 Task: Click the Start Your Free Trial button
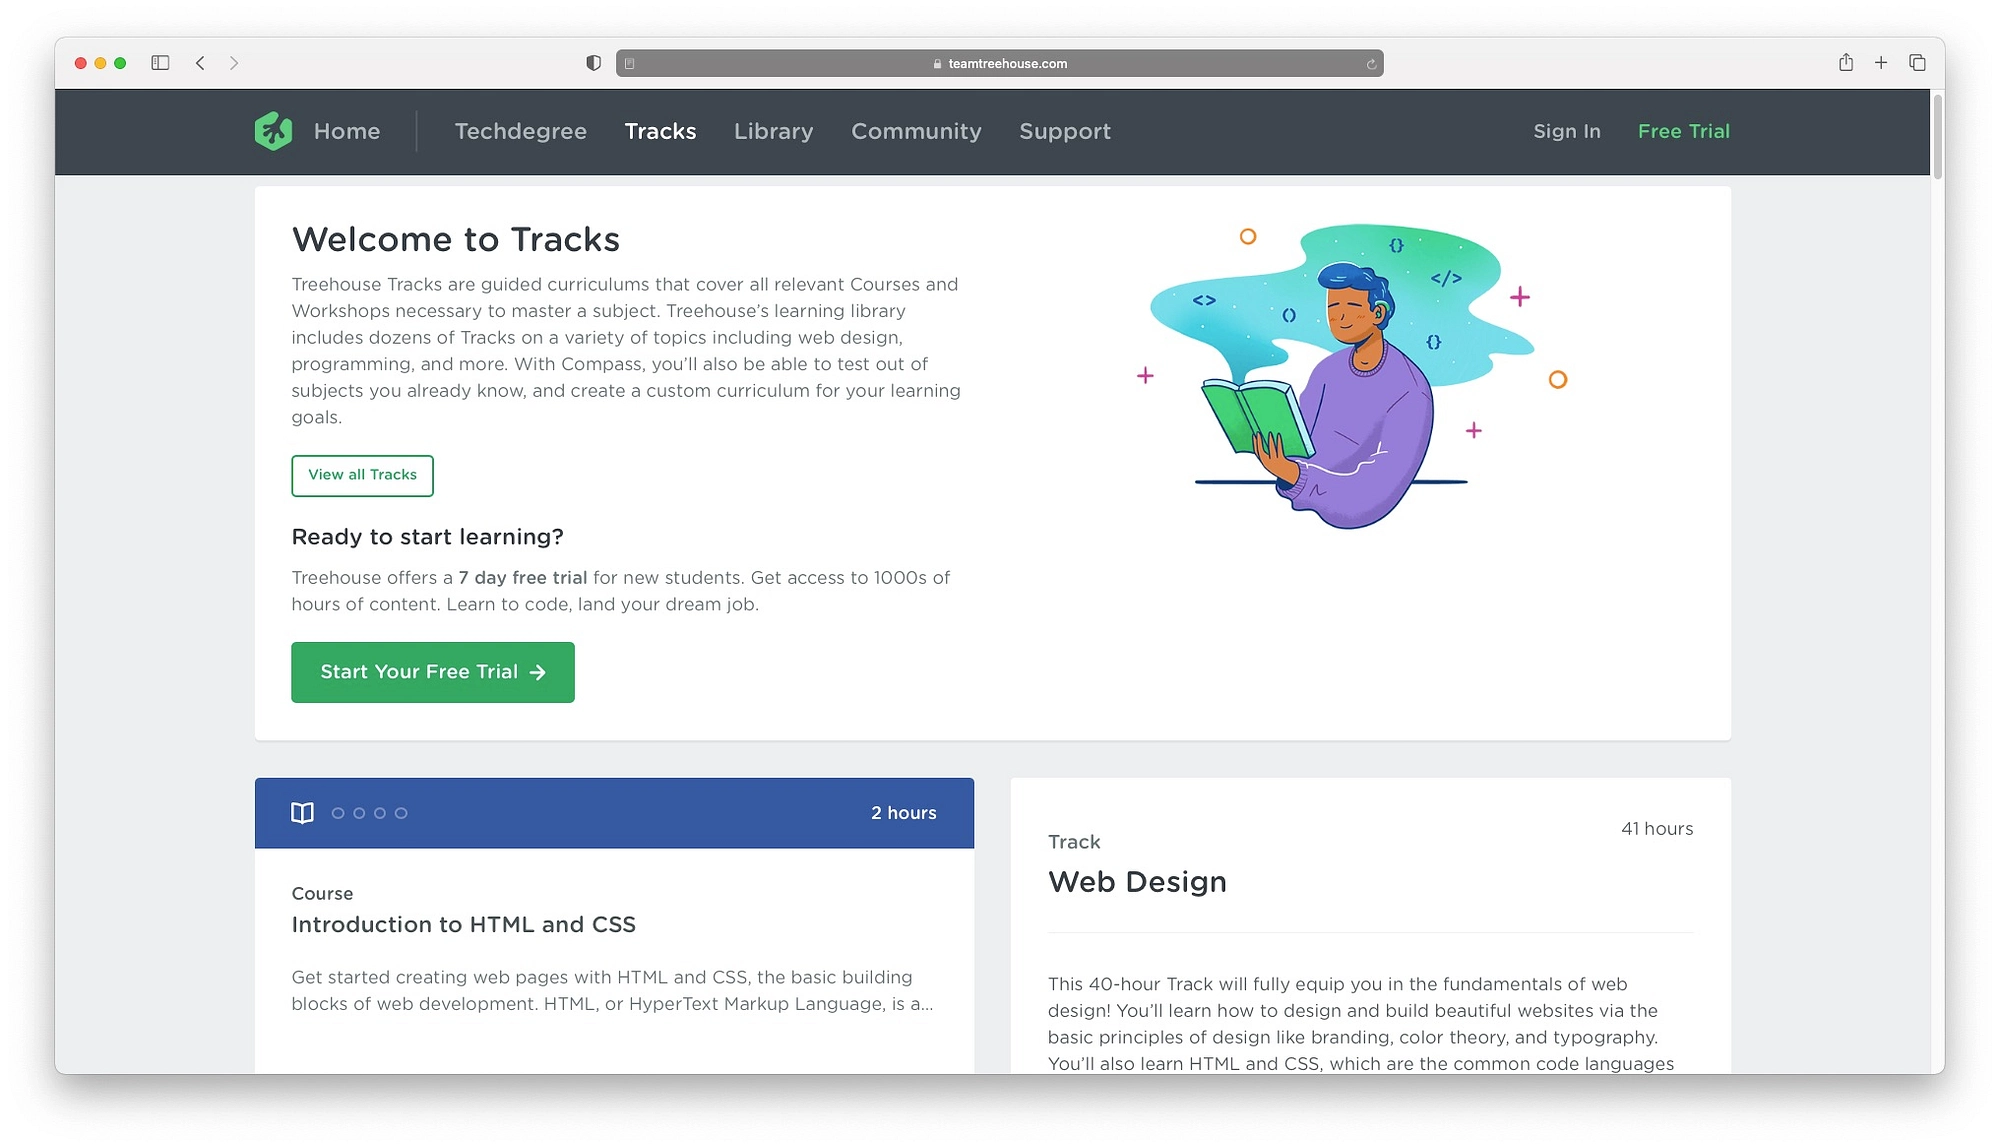tap(431, 672)
